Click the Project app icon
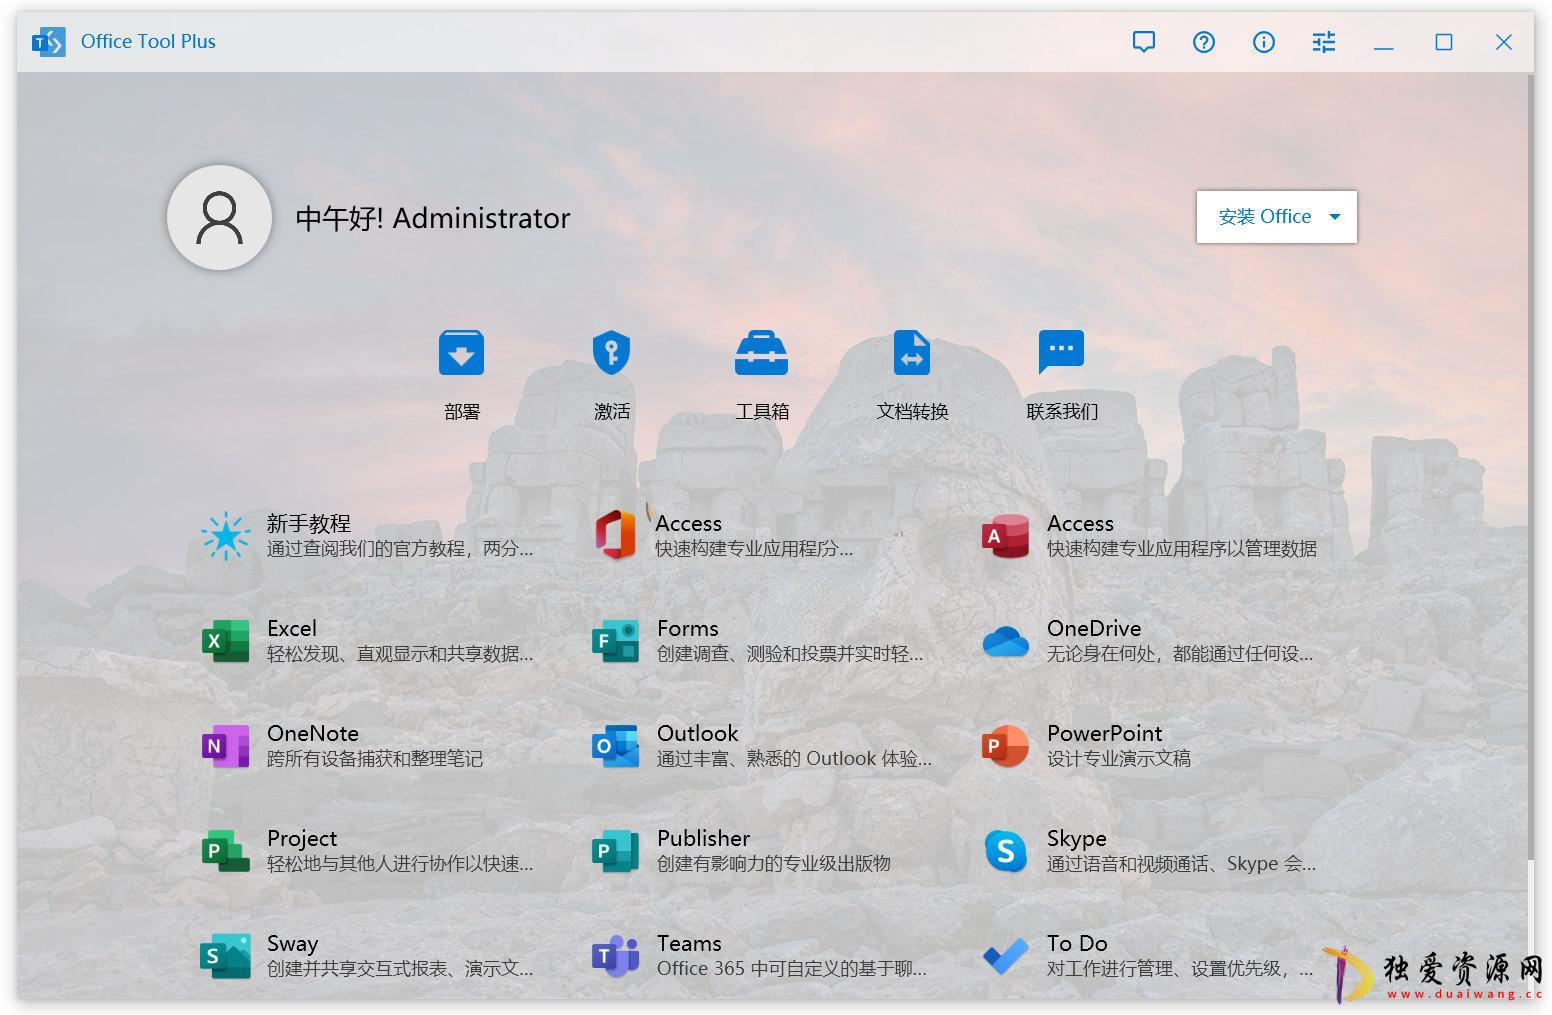Viewport: 1552px width, 1015px height. (x=225, y=851)
